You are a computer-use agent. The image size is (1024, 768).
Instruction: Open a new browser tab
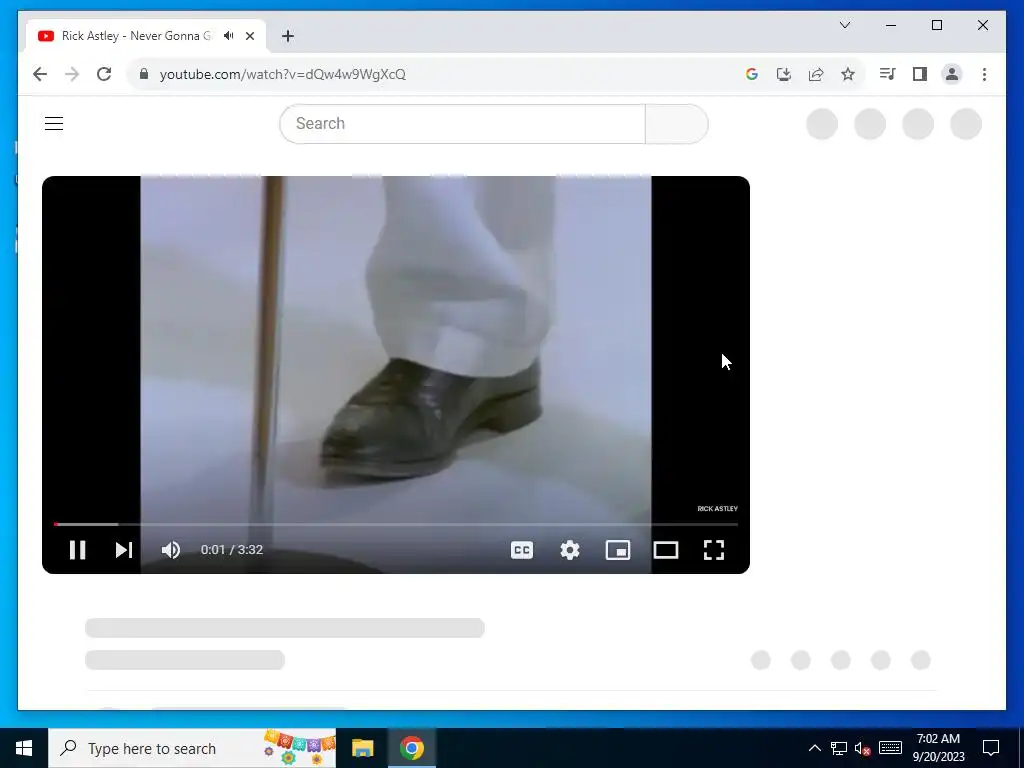coord(288,36)
